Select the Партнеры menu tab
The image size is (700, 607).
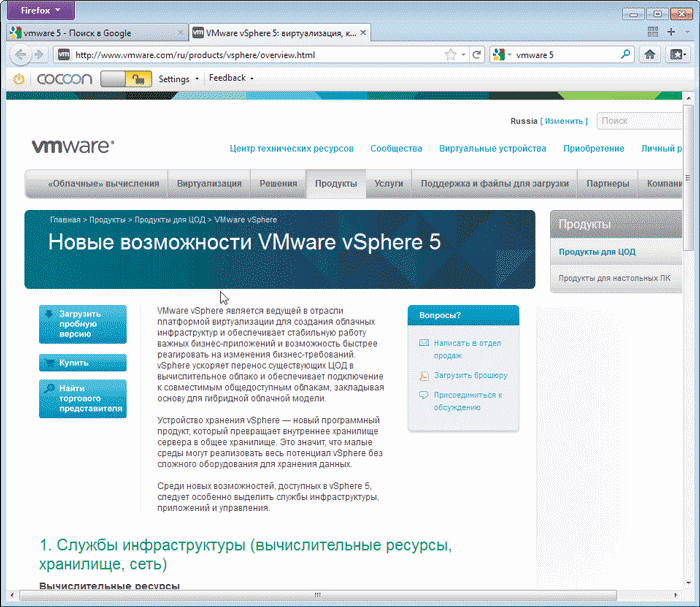click(x=608, y=183)
